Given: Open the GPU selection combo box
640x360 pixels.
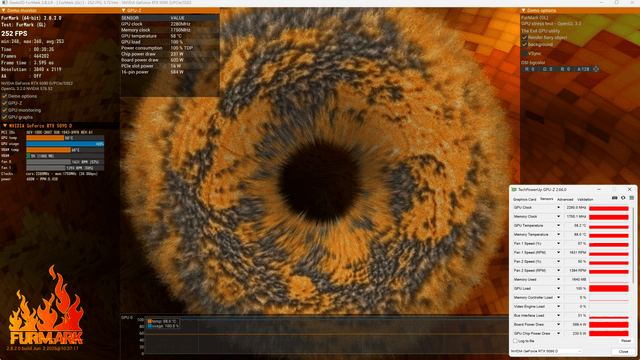Looking at the screenshot, I should 546,351.
